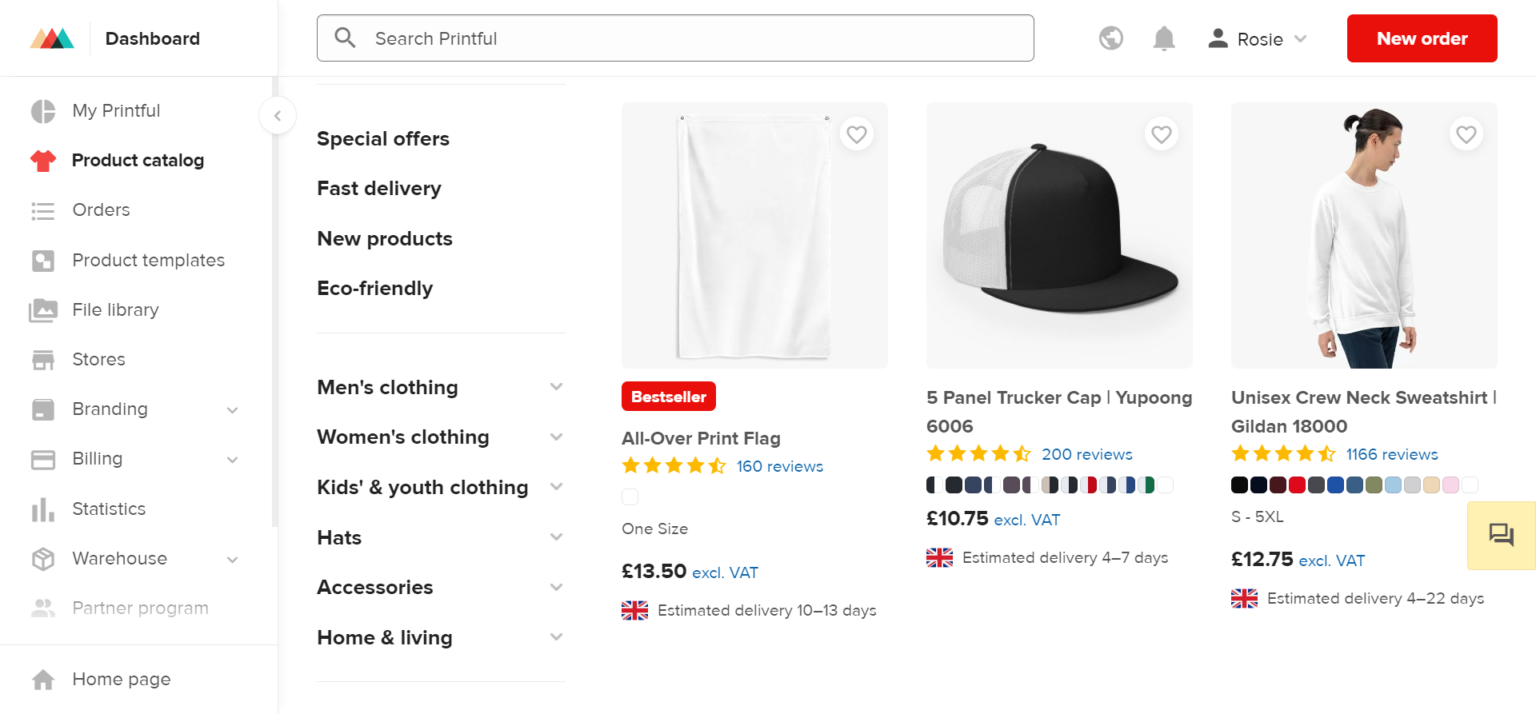Screen dimensions: 1536x714
Task: Add the Yupoong trucker cap to favorites
Action: tap(1161, 133)
